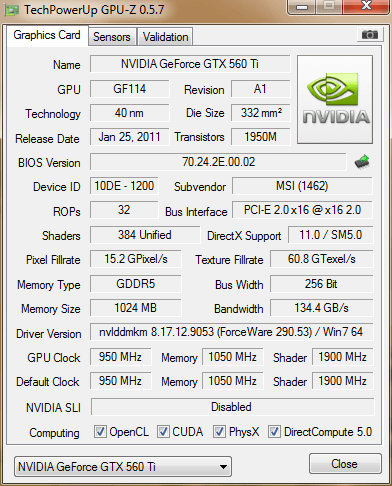Click the NVIDIA logo image
The width and height of the screenshot is (392, 486).
coord(335,100)
